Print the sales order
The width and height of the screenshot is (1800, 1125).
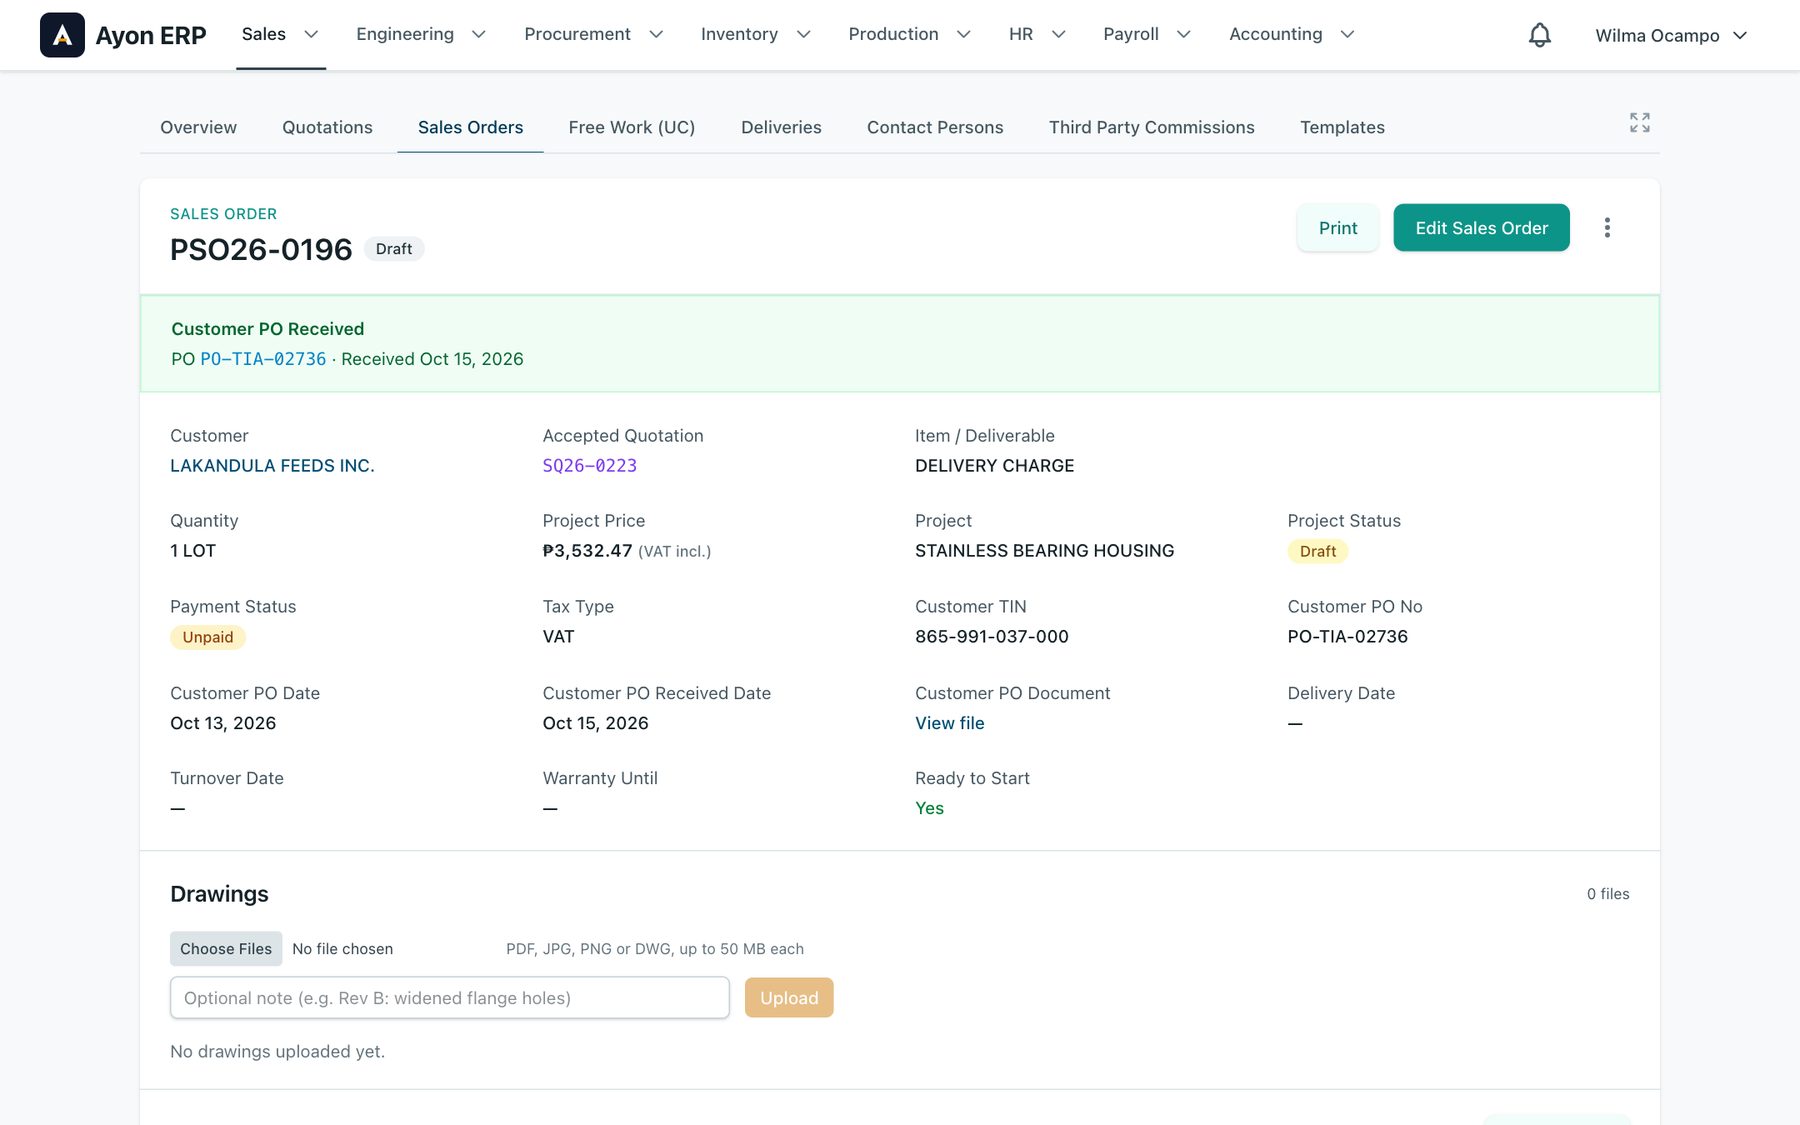point(1338,228)
